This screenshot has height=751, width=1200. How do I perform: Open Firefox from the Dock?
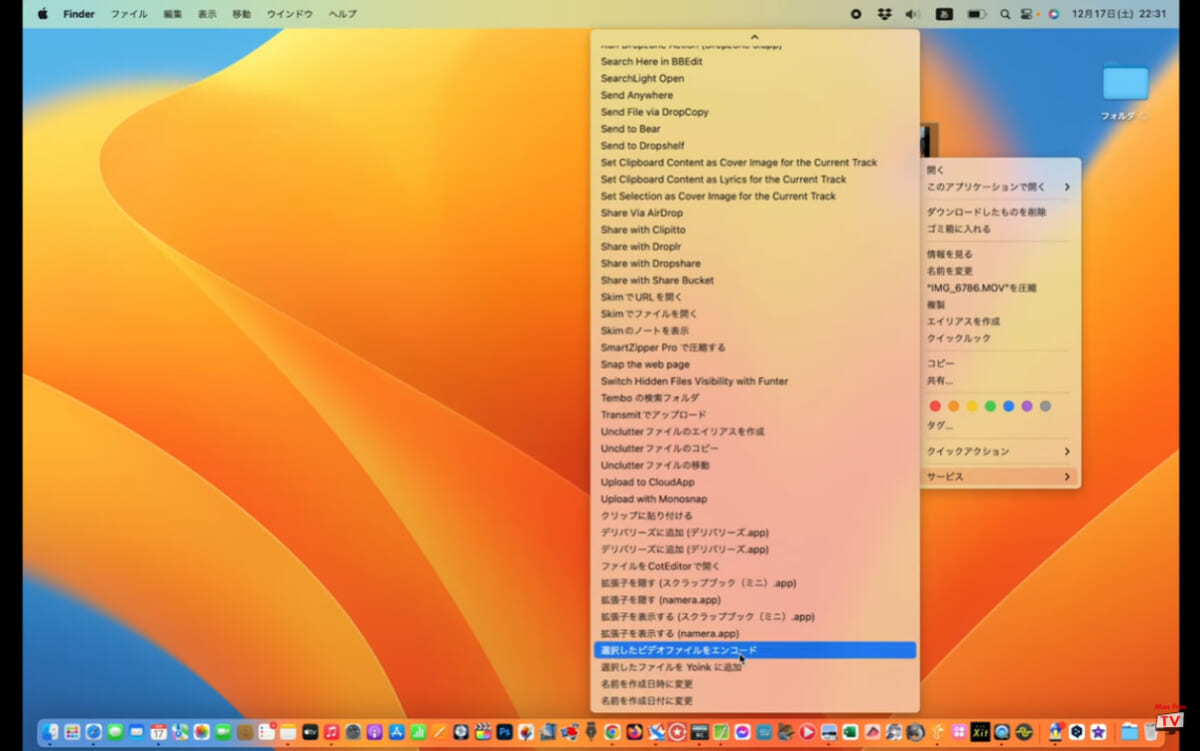click(634, 732)
